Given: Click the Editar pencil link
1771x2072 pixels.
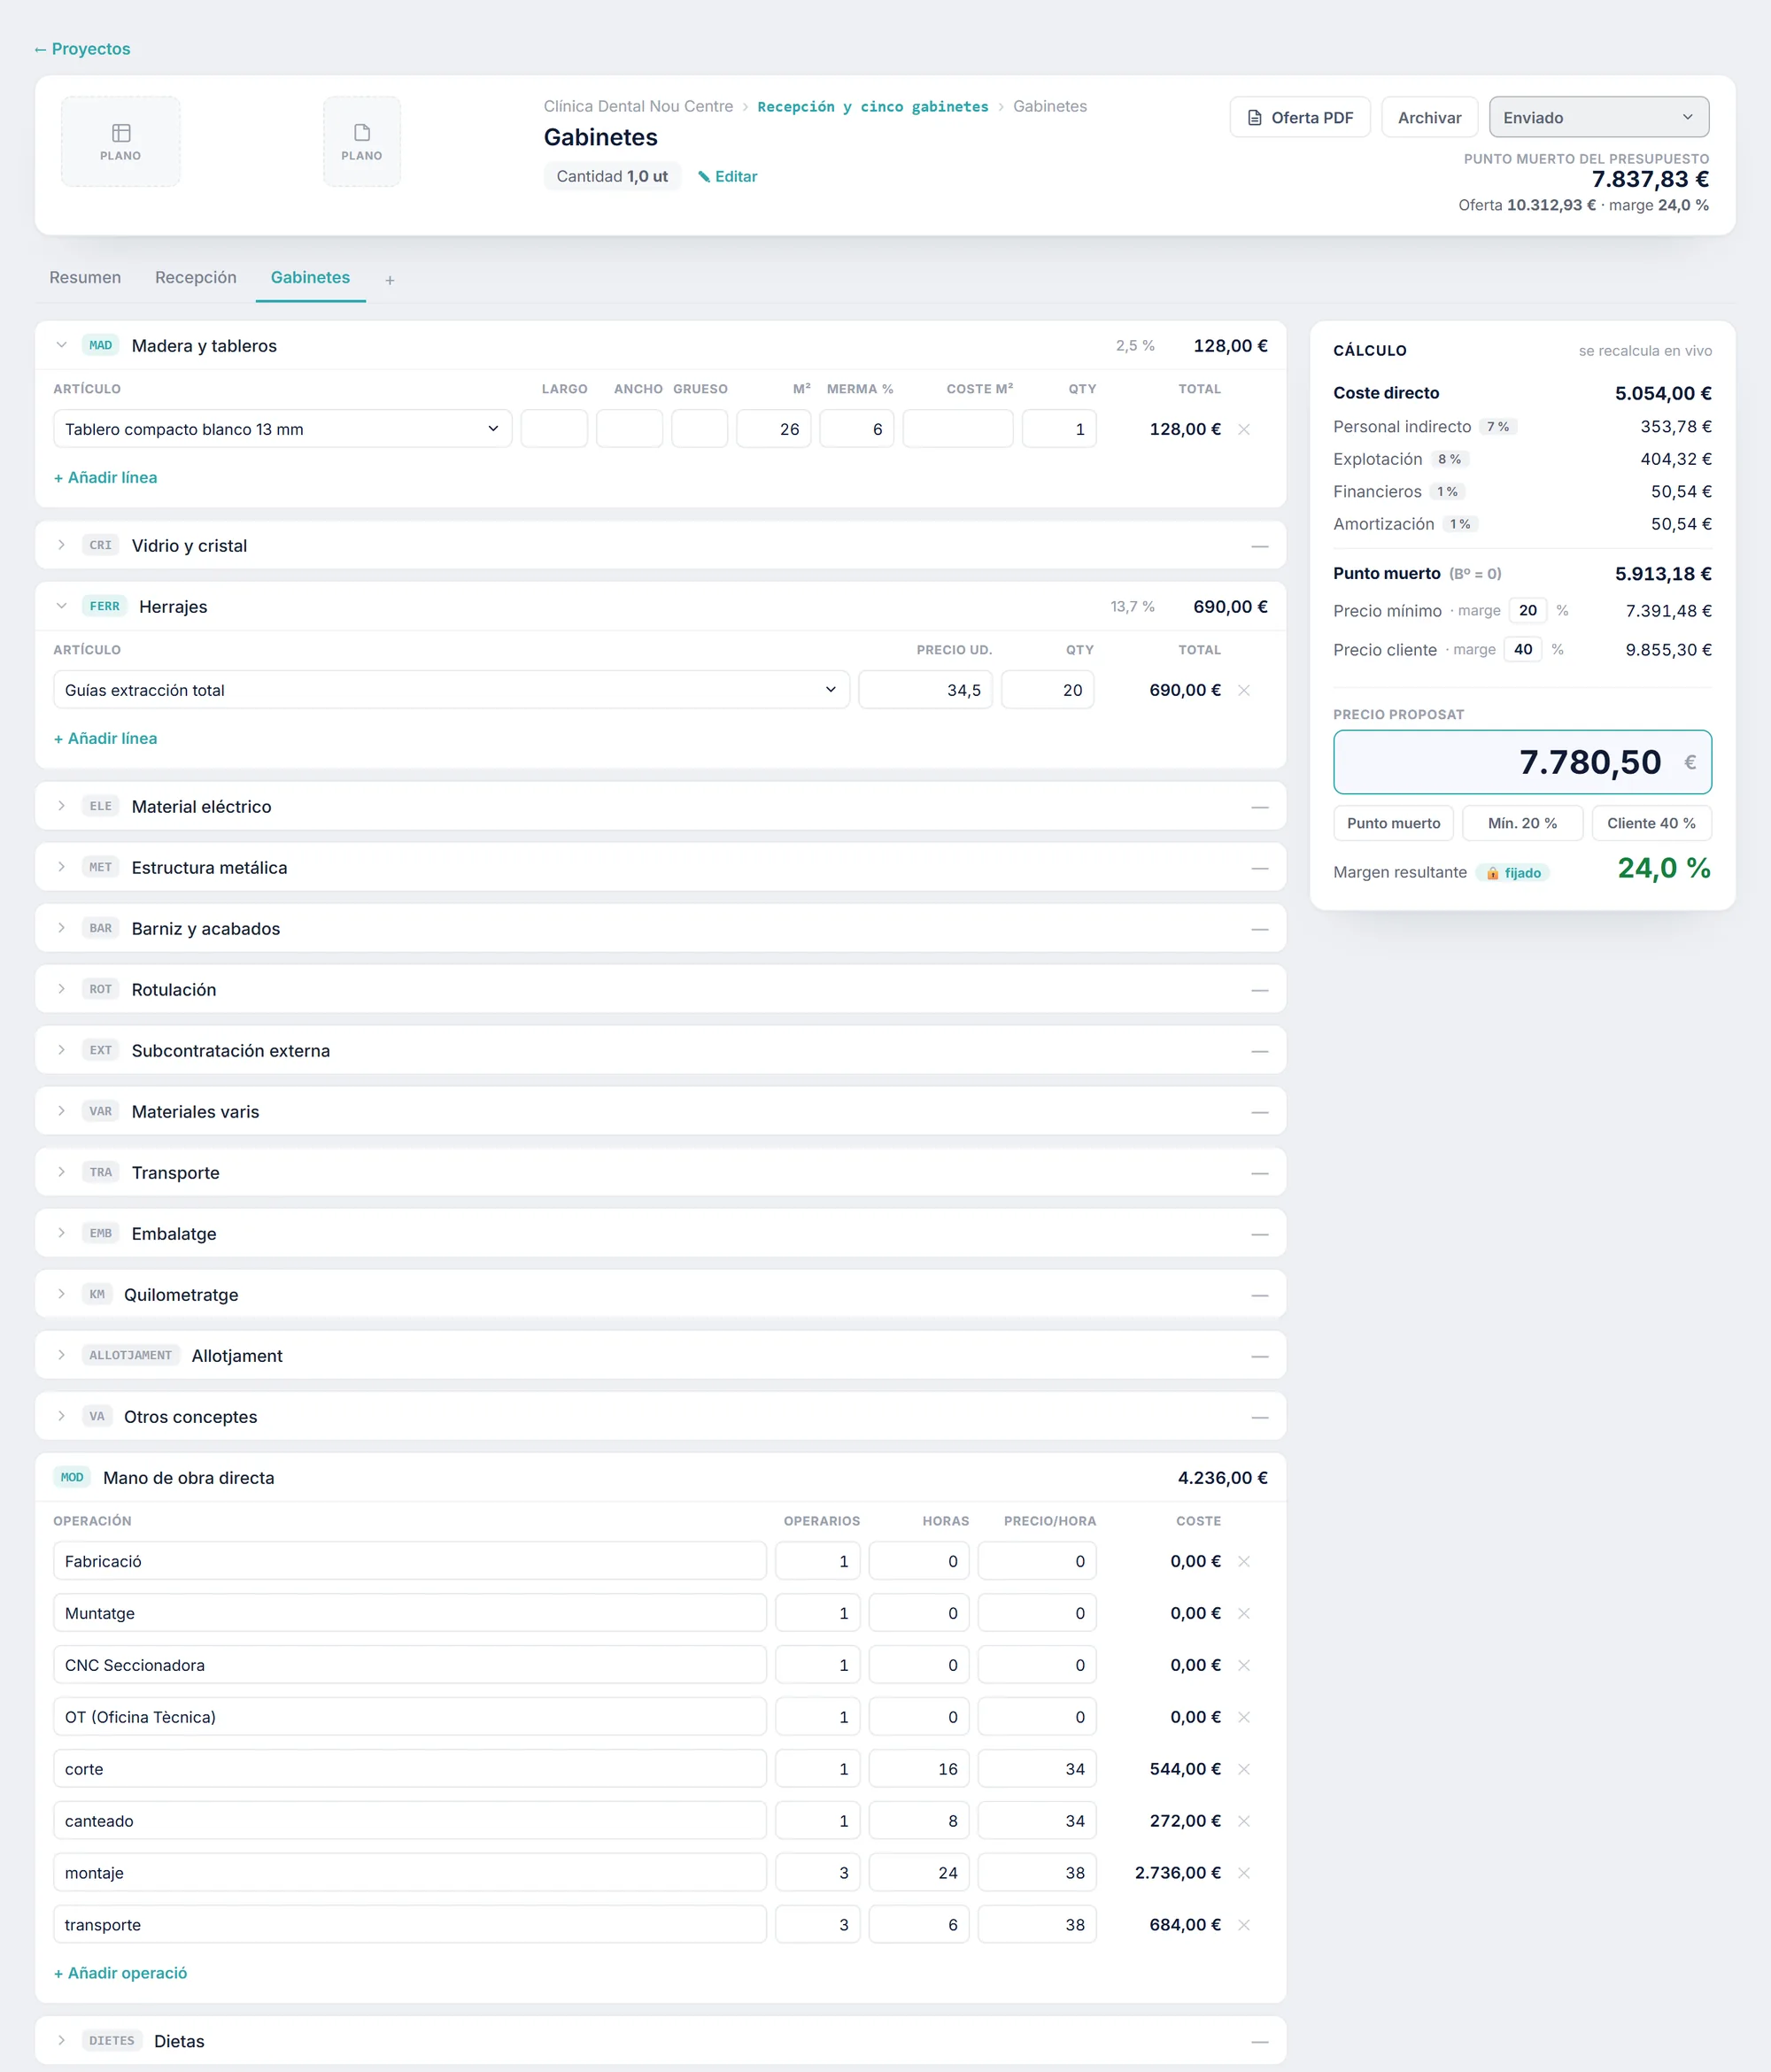Looking at the screenshot, I should (x=727, y=176).
